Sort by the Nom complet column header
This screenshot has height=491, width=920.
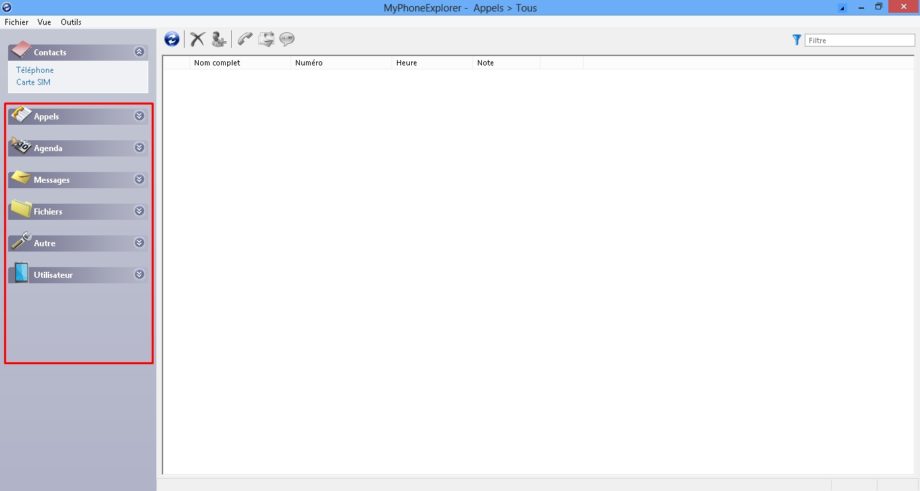coord(217,63)
